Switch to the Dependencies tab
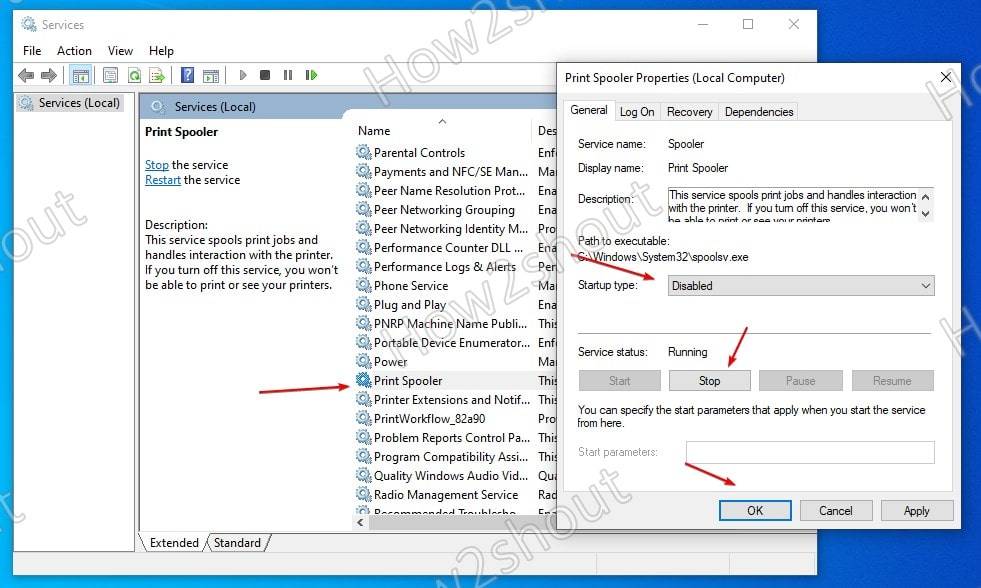The width and height of the screenshot is (981, 588). [x=759, y=112]
